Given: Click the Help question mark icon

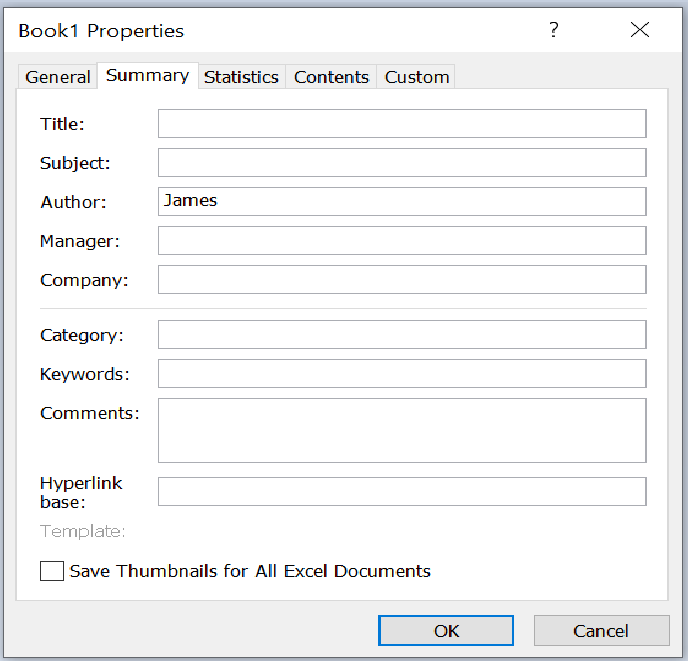Looking at the screenshot, I should (554, 30).
